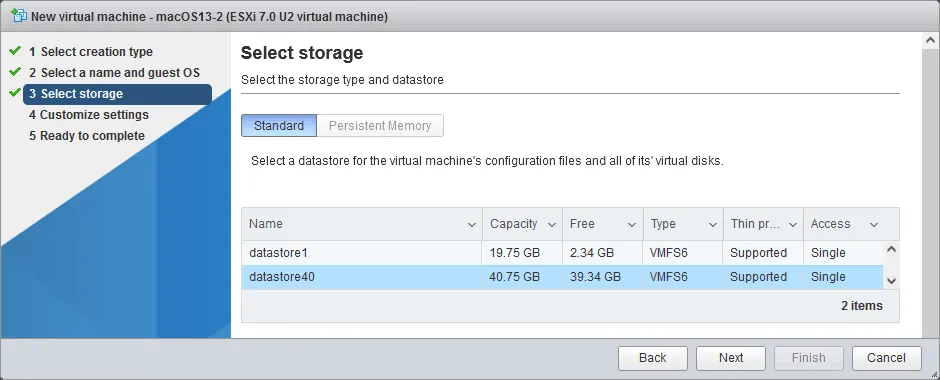Click the new virtual machine title icon
Viewport: 940px width, 380px height.
pyautogui.click(x=19, y=16)
